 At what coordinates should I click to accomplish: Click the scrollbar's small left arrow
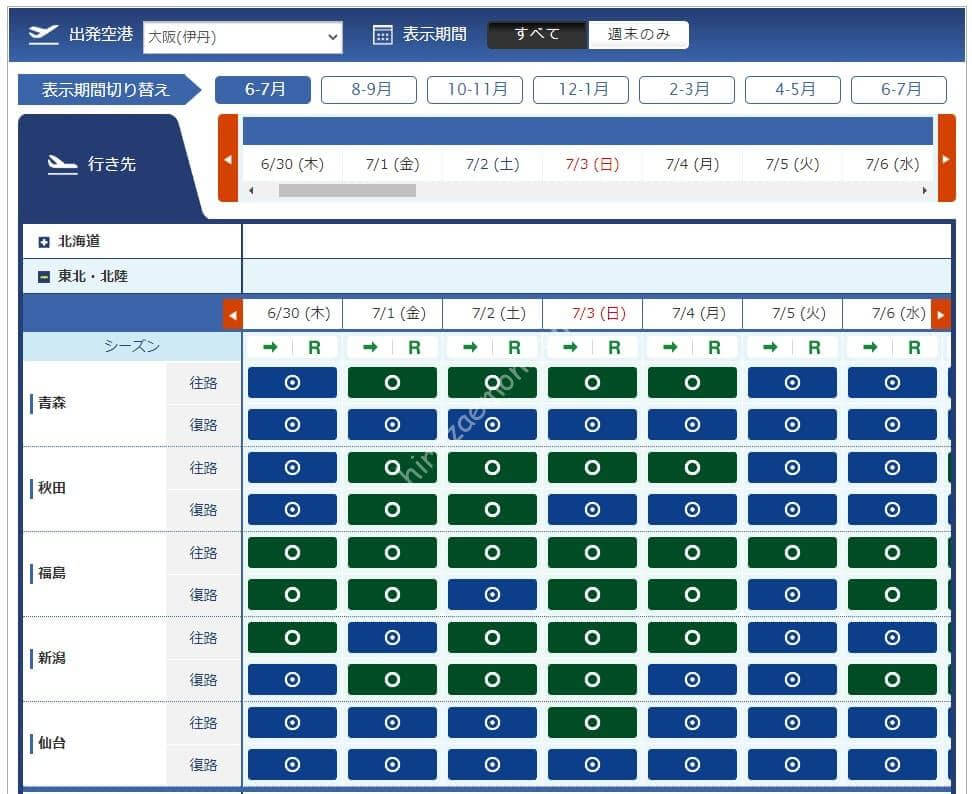251,191
